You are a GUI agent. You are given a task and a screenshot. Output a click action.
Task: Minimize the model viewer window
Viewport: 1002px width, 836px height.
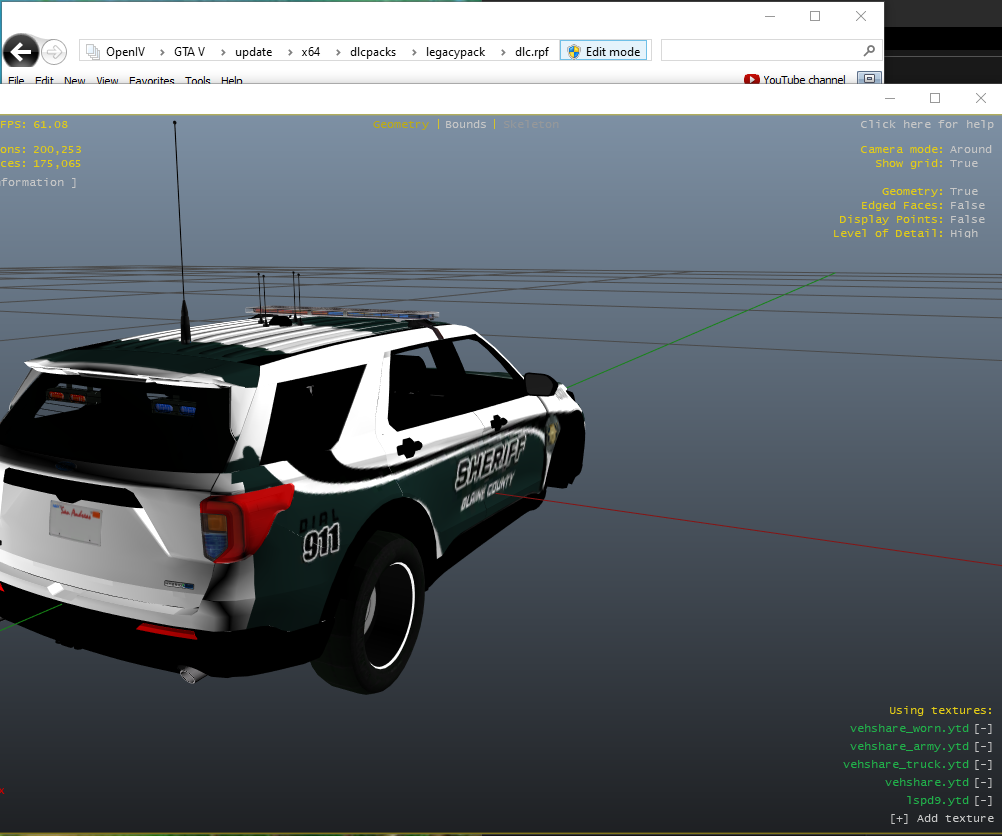[x=890, y=98]
